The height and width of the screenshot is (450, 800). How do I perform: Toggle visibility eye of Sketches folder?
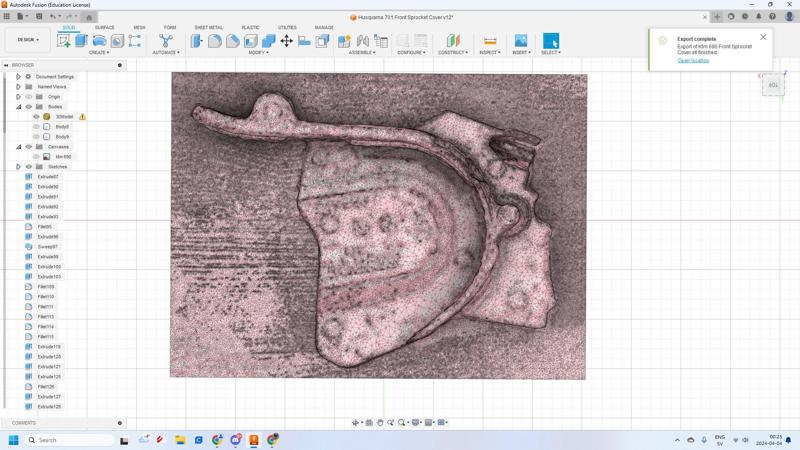coord(29,167)
